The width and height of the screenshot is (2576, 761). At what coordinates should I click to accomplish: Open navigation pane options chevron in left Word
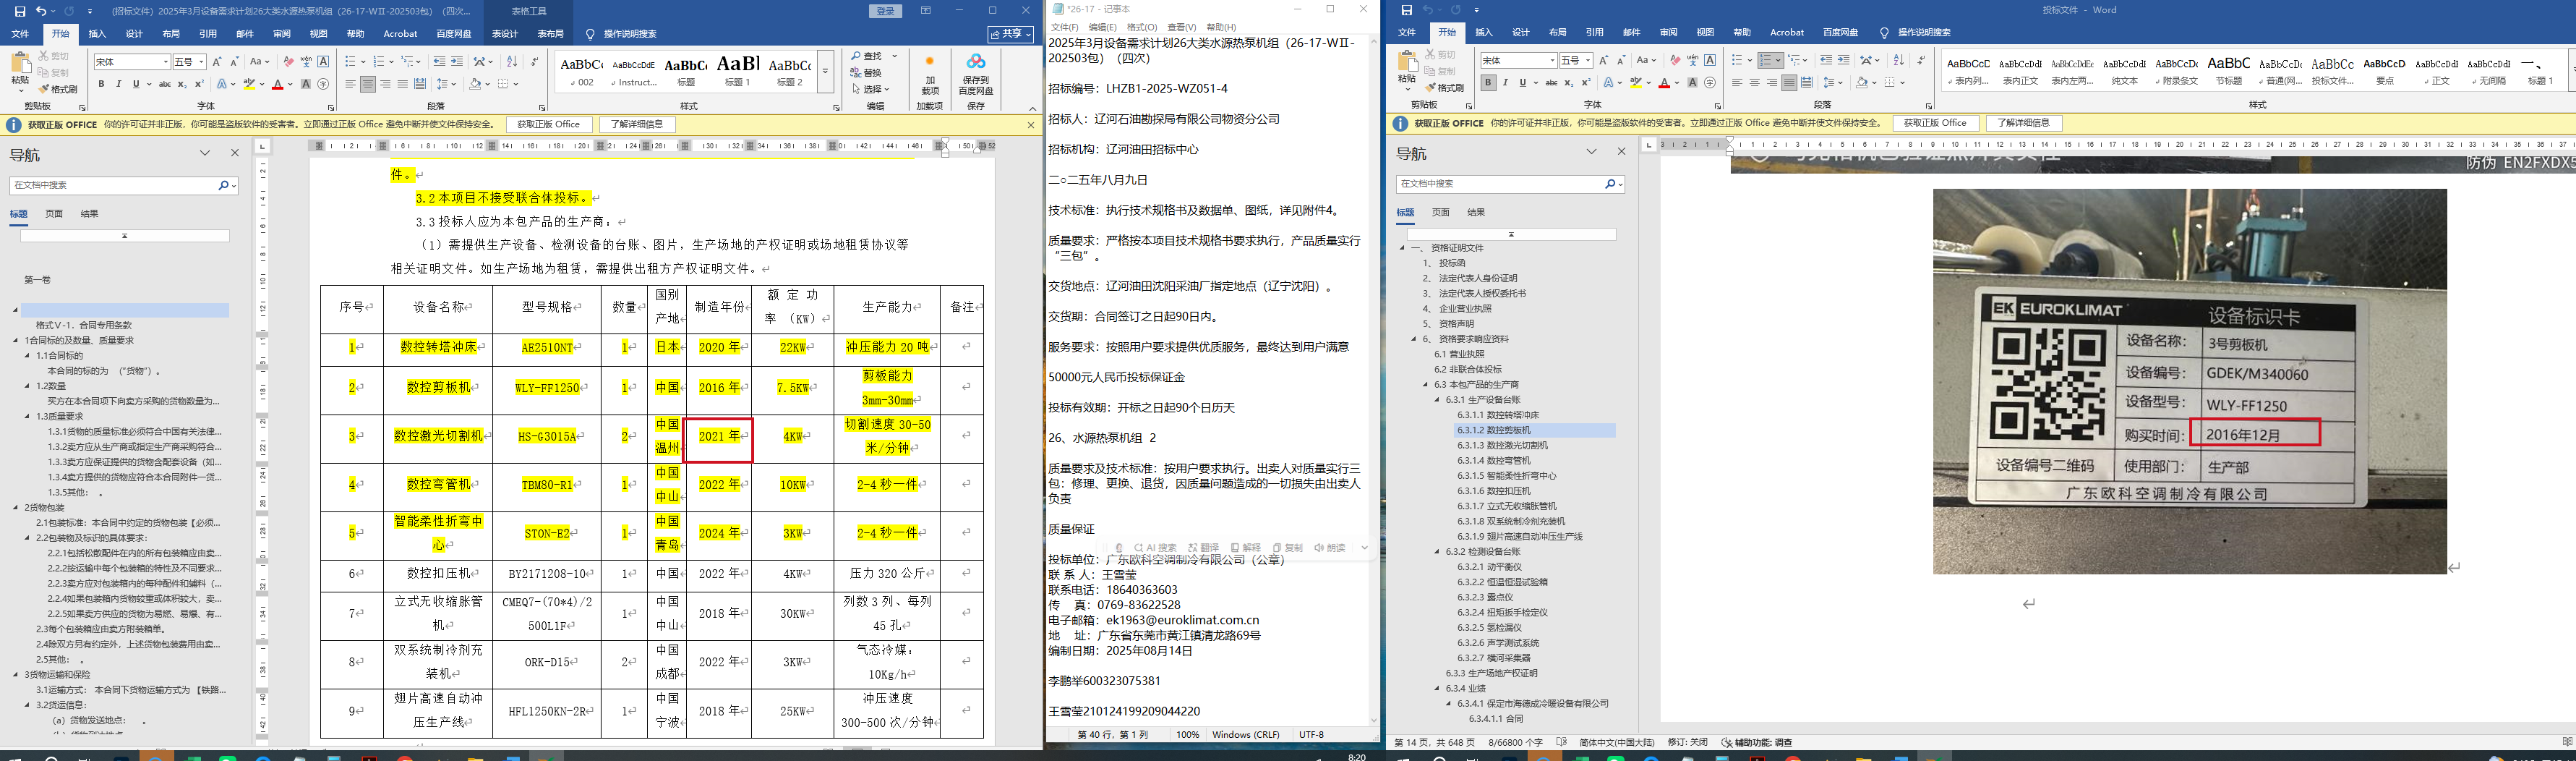point(205,153)
